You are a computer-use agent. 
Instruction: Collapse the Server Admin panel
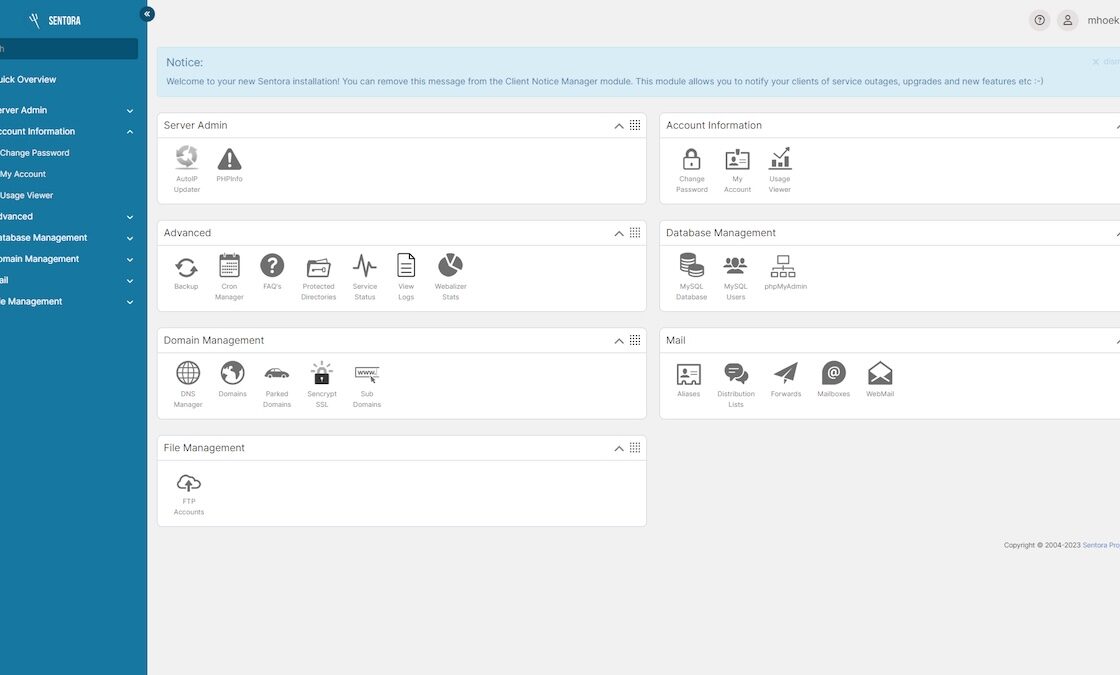tap(619, 126)
